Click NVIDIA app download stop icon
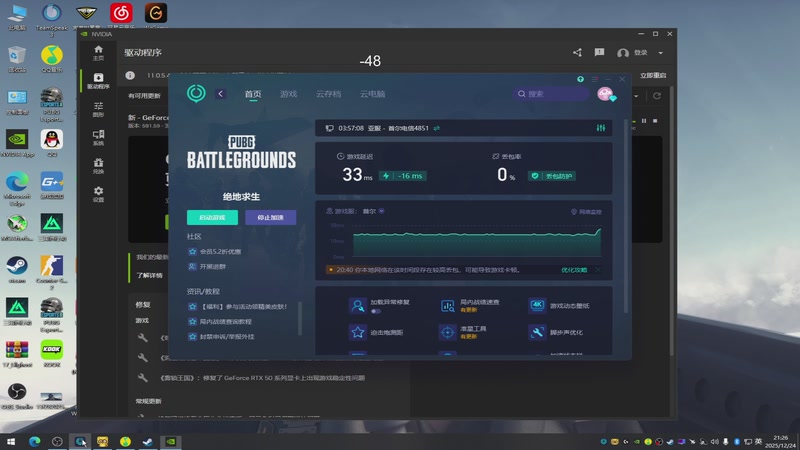This screenshot has width=800, height=450. click(655, 121)
